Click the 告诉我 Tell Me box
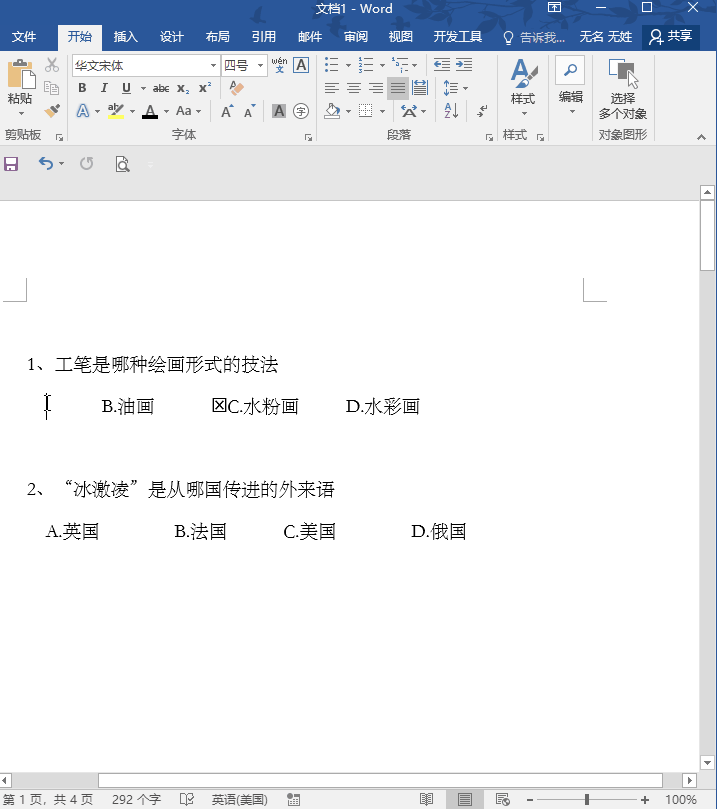Viewport: 717px width, 809px height. point(534,37)
